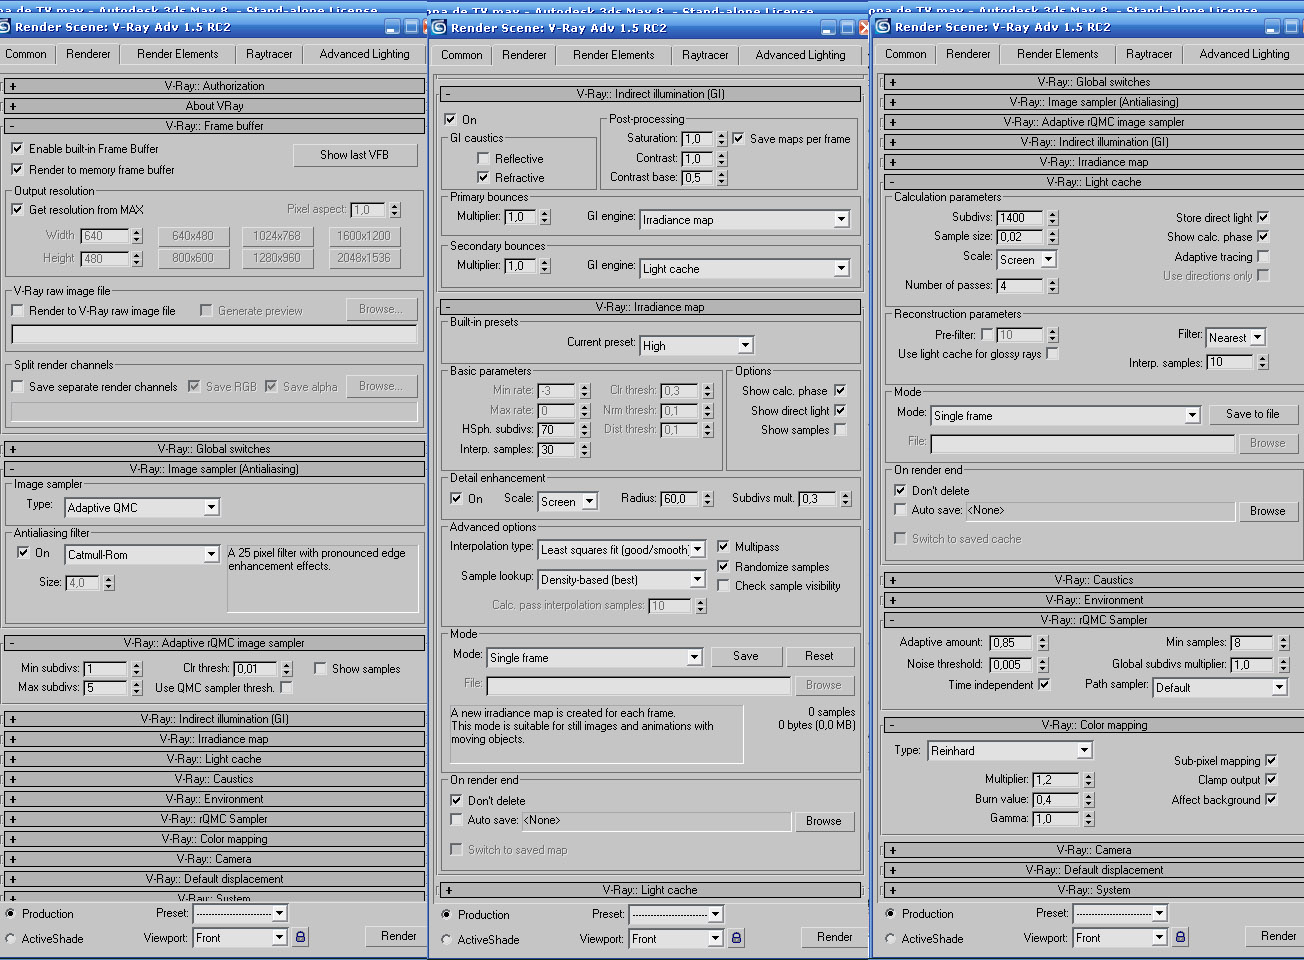1304x960 pixels.
Task: Expand the About VRay rollout
Action: tap(215, 106)
